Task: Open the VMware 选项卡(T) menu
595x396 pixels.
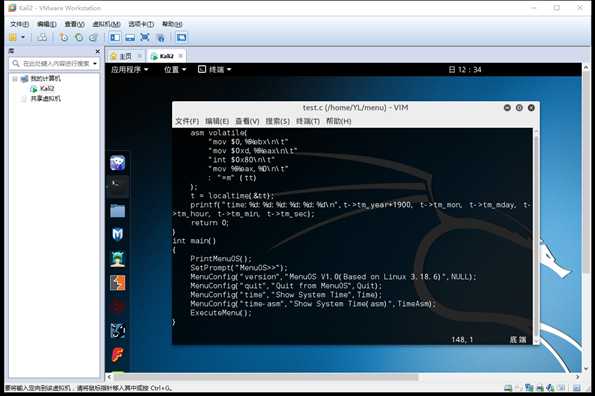Action: pos(141,24)
